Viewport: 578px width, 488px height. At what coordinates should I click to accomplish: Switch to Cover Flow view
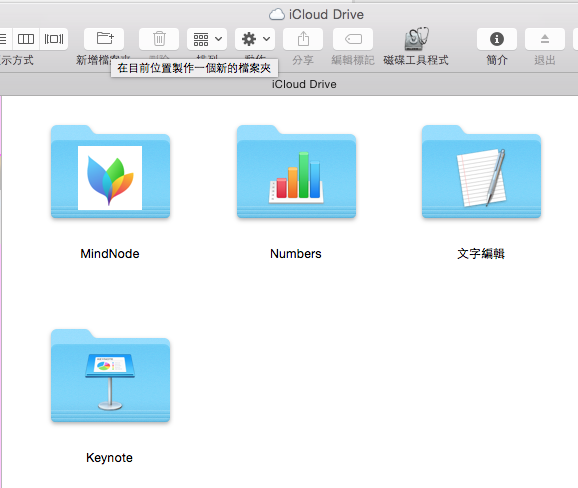coord(54,39)
